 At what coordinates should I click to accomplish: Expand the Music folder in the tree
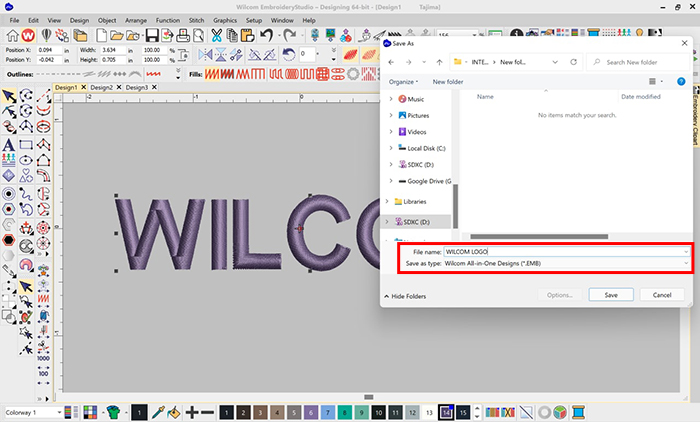tap(391, 99)
